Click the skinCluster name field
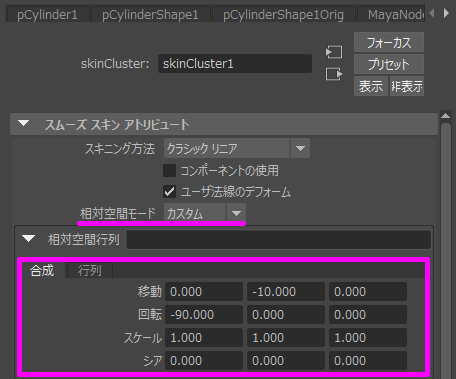This screenshot has height=379, width=456. click(x=235, y=64)
